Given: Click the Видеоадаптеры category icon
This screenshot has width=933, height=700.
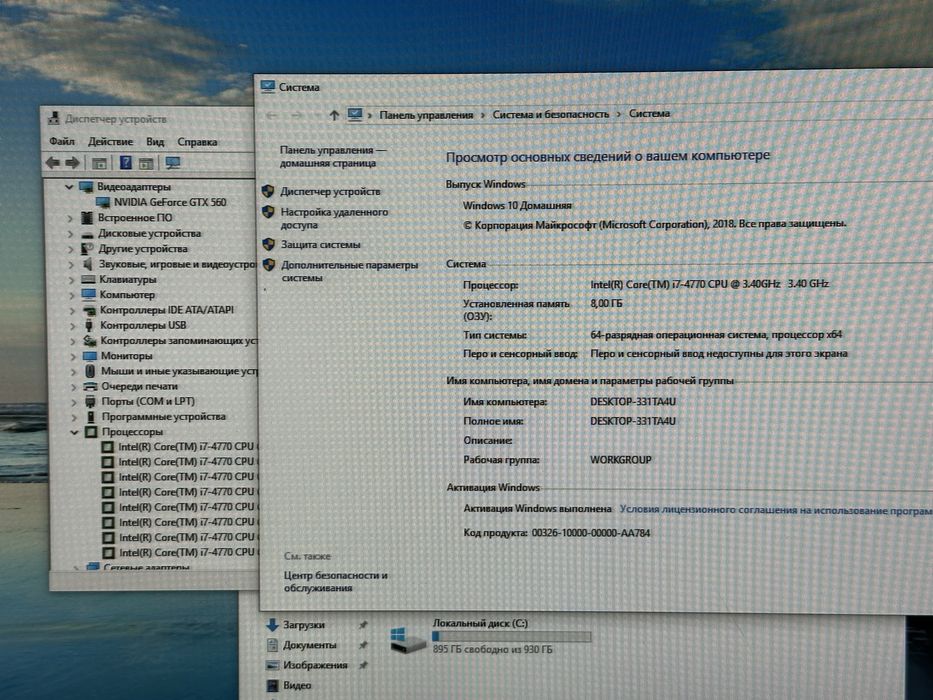Looking at the screenshot, I should pos(86,187).
